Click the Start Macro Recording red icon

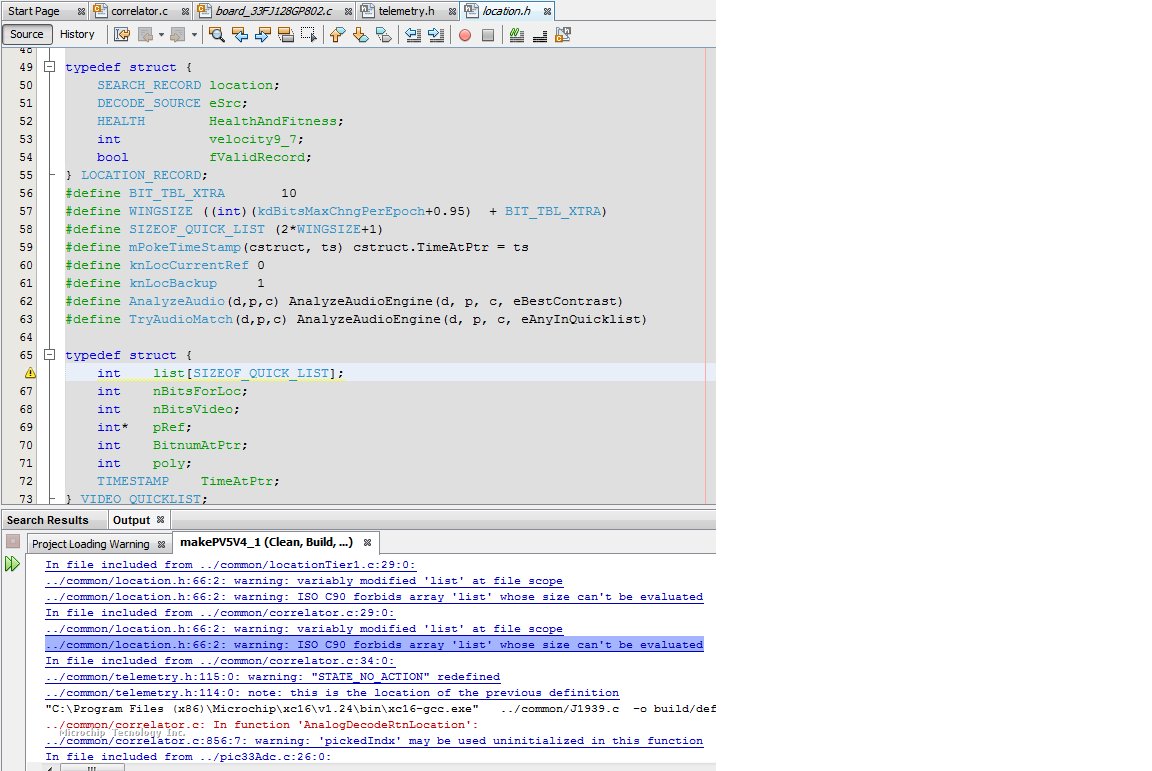pyautogui.click(x=464, y=34)
